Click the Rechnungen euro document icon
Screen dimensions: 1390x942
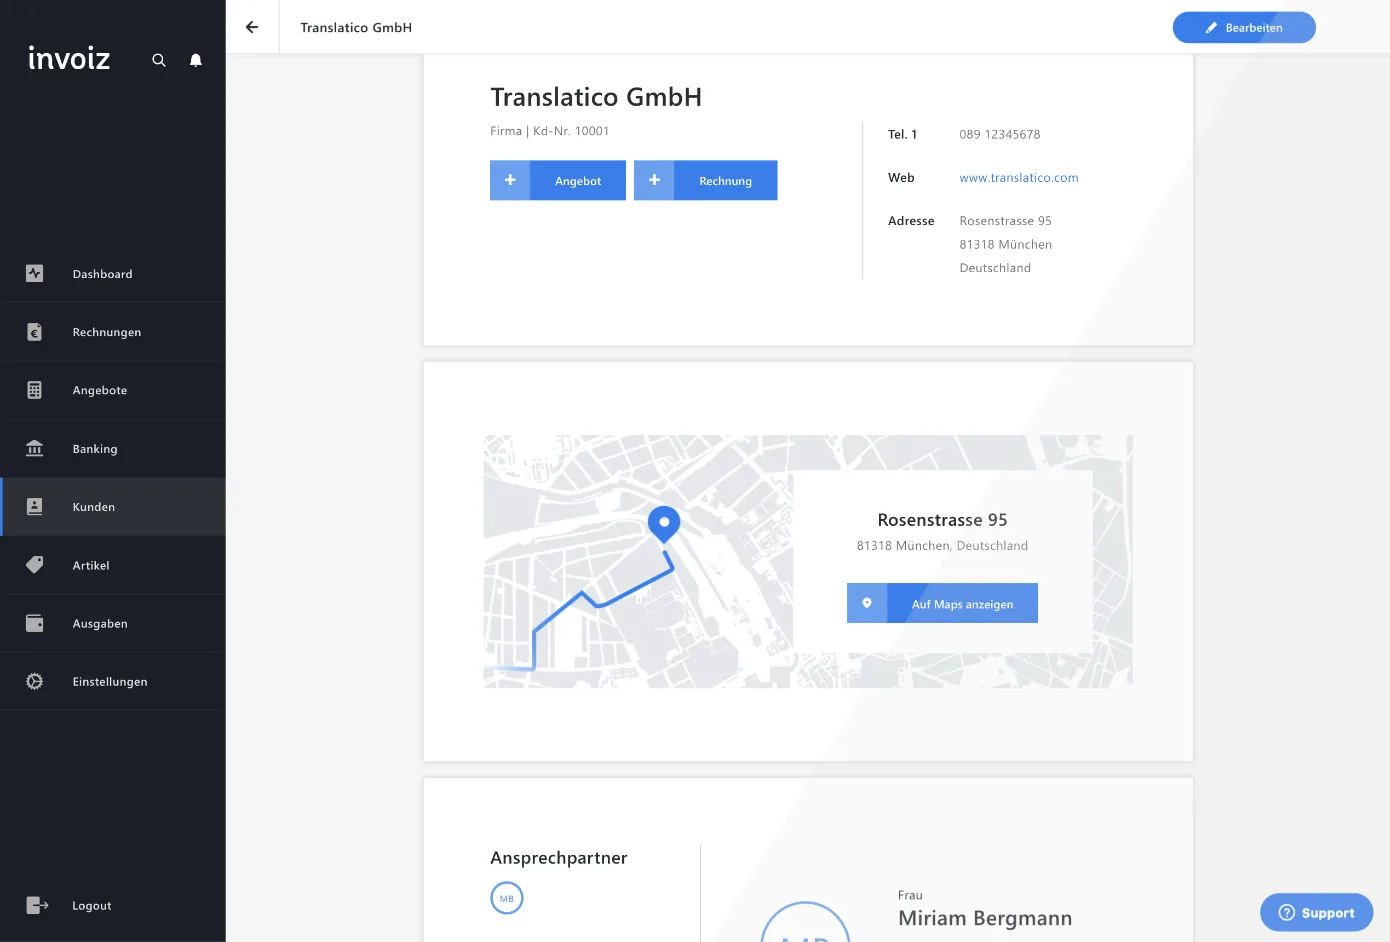pyautogui.click(x=35, y=332)
